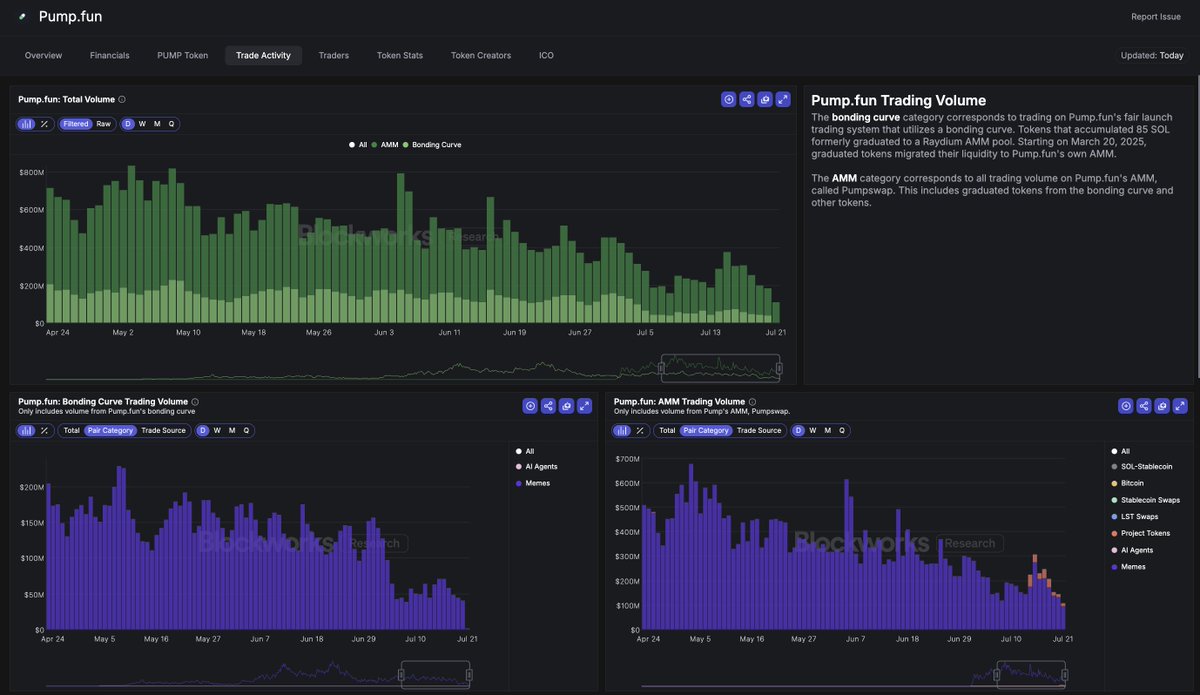Toggle Memes in AMM legend
This screenshot has height=695, width=1200.
coord(1128,567)
